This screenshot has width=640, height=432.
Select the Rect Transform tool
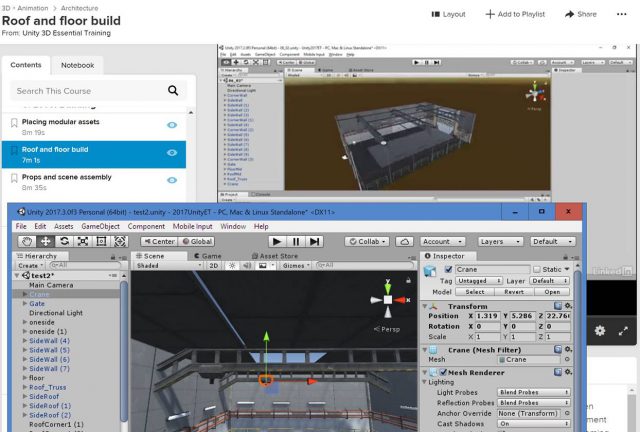101,242
